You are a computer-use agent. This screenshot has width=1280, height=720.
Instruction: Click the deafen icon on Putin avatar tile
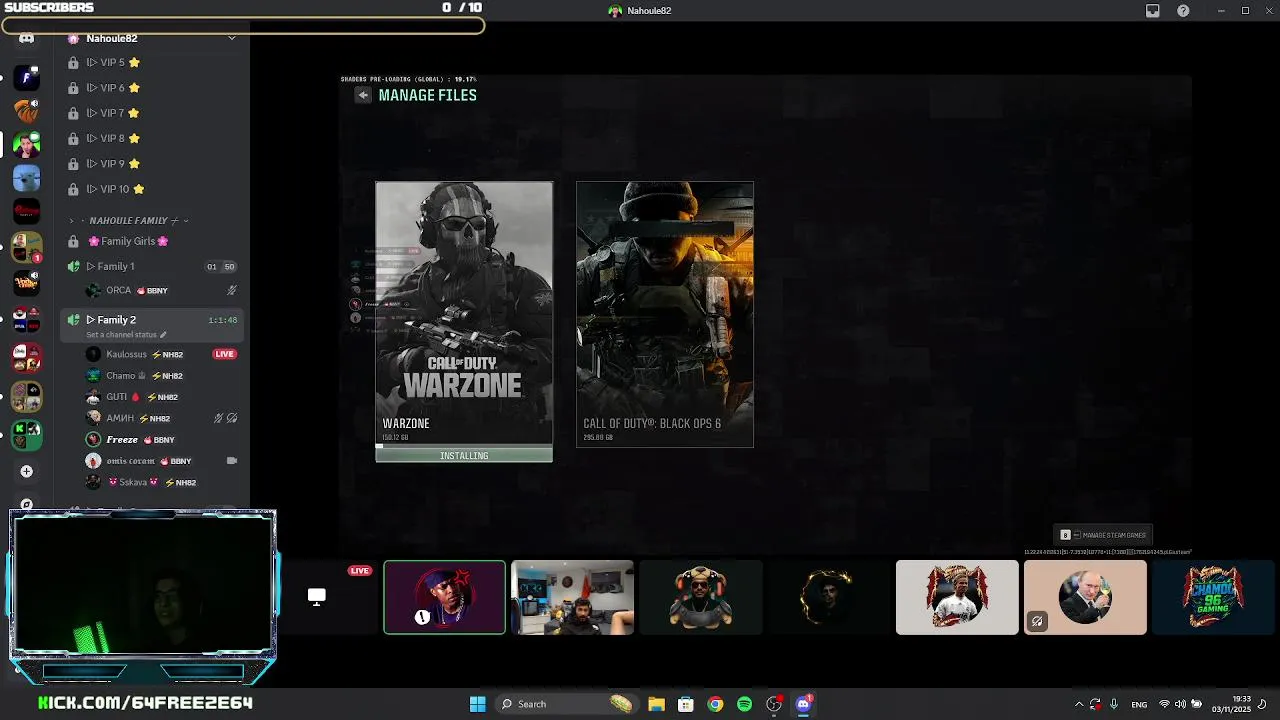(1037, 621)
